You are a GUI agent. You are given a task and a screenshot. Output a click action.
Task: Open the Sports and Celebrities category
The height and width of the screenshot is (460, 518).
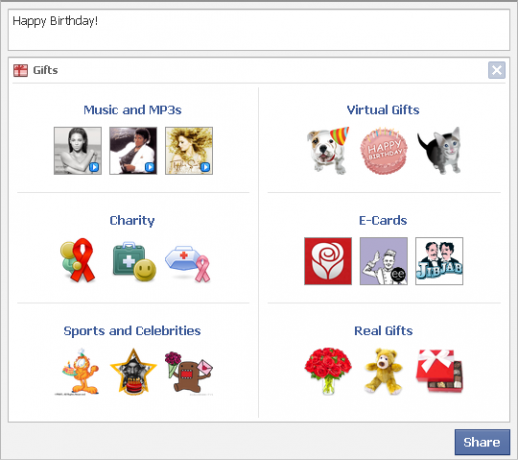pos(132,331)
